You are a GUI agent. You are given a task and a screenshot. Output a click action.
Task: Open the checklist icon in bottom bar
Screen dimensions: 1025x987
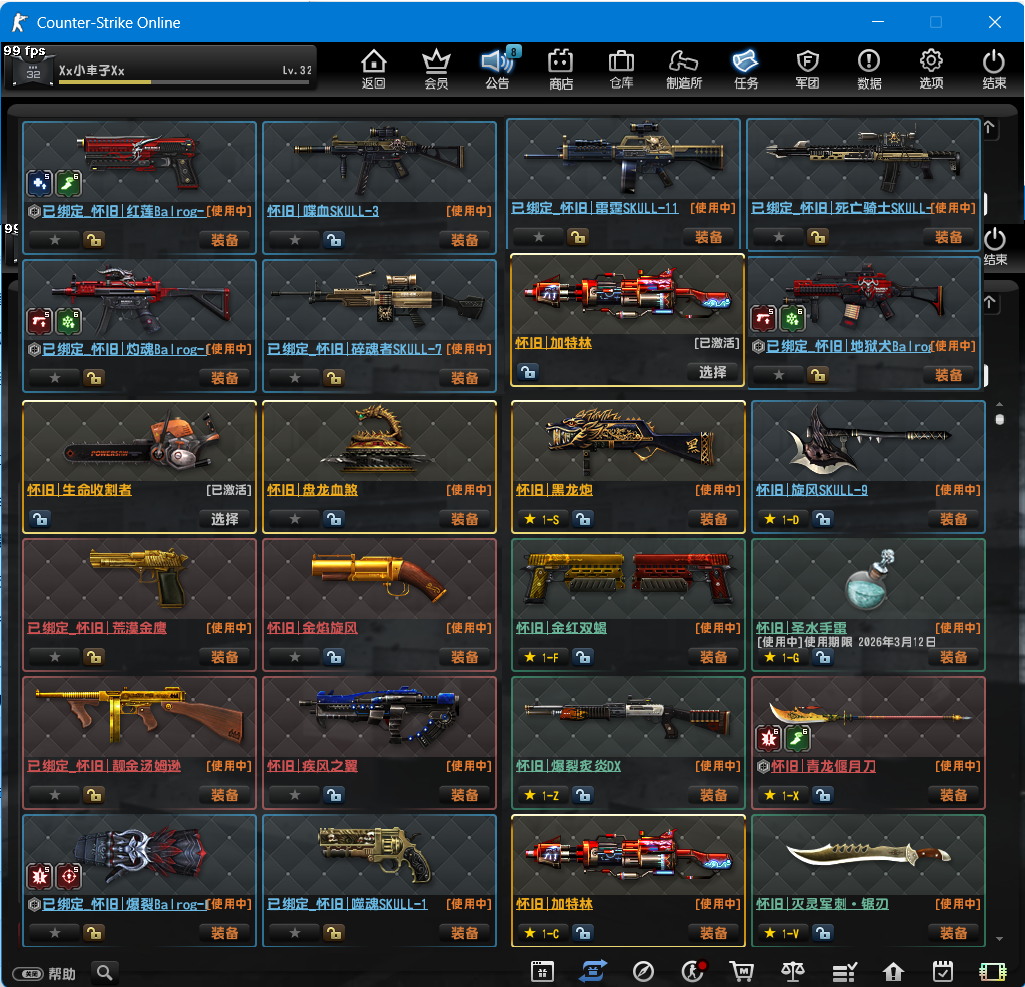tap(844, 971)
